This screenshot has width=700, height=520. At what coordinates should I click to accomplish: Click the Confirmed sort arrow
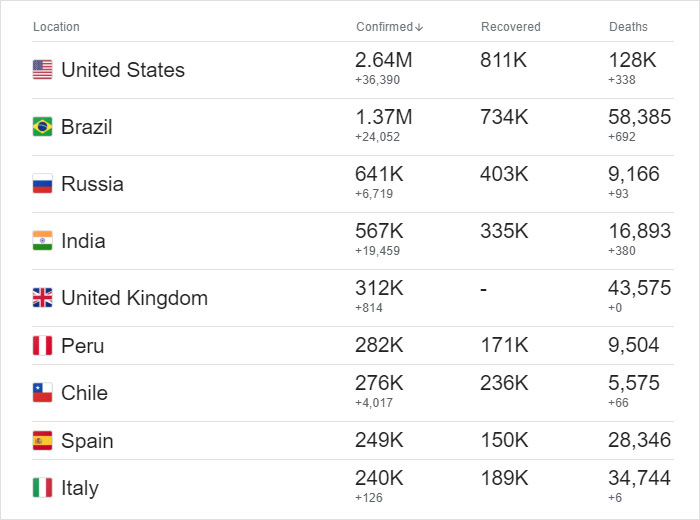[420, 27]
